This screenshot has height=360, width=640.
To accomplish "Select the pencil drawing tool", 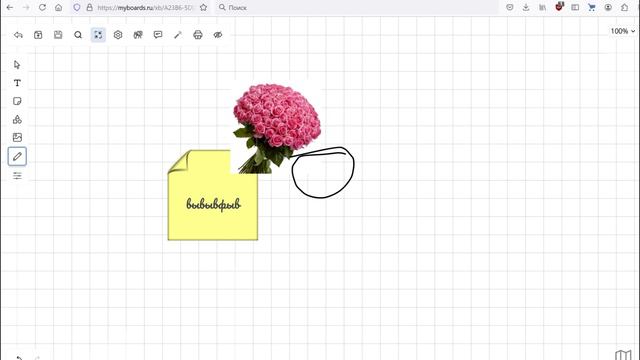I will 17,156.
